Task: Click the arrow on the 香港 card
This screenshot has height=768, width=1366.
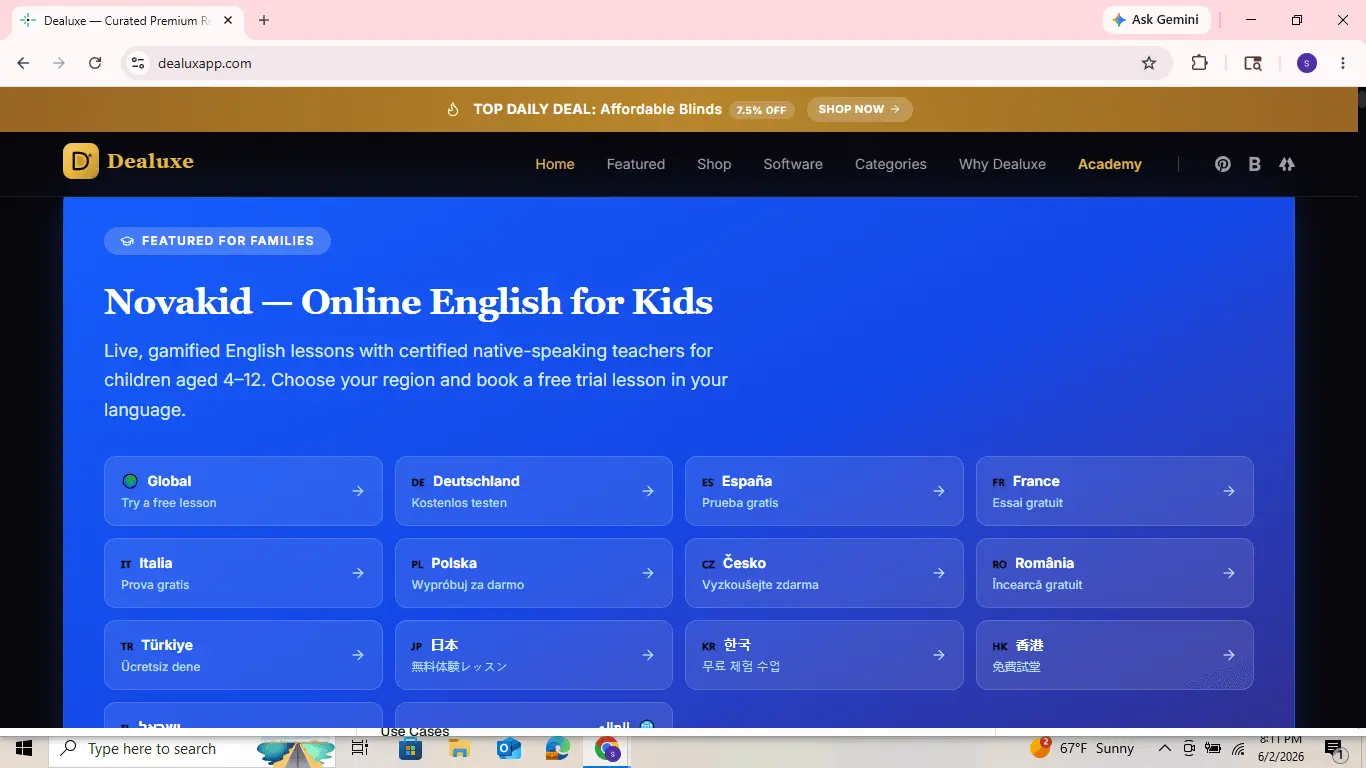Action: (x=1229, y=655)
